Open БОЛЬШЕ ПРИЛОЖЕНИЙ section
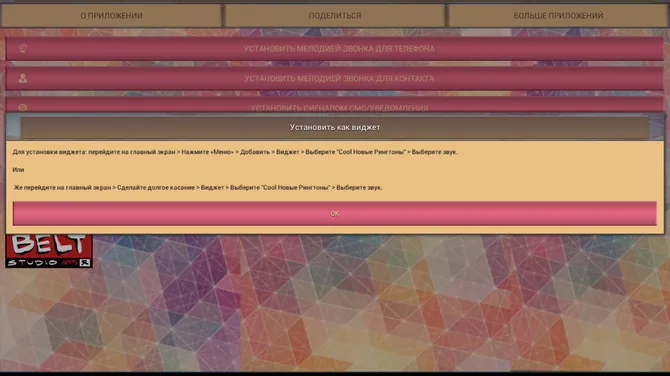Viewport: 670px width, 376px height. [558, 16]
